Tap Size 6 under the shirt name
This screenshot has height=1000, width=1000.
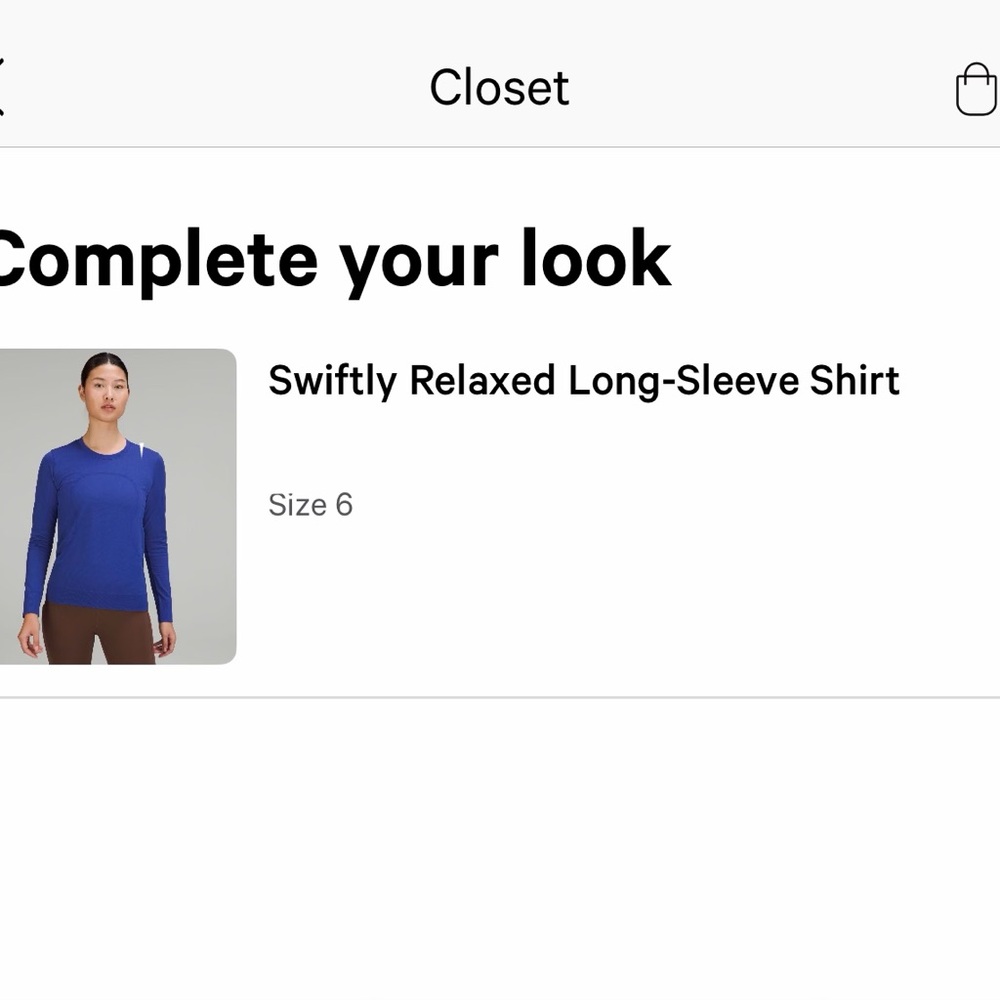click(x=310, y=504)
